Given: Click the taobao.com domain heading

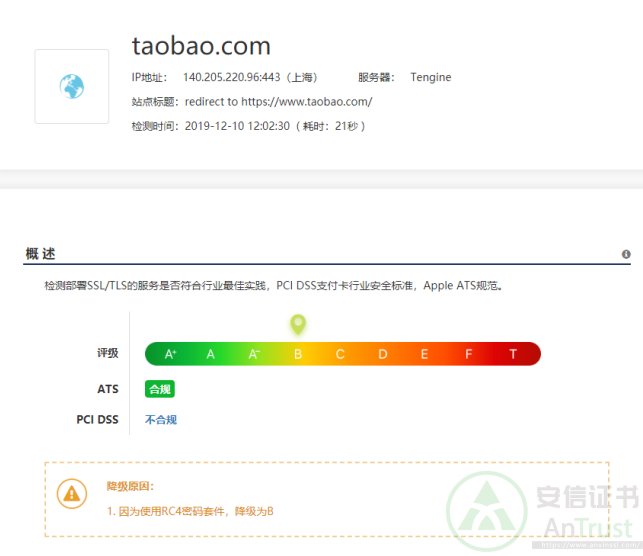Looking at the screenshot, I should [201, 46].
